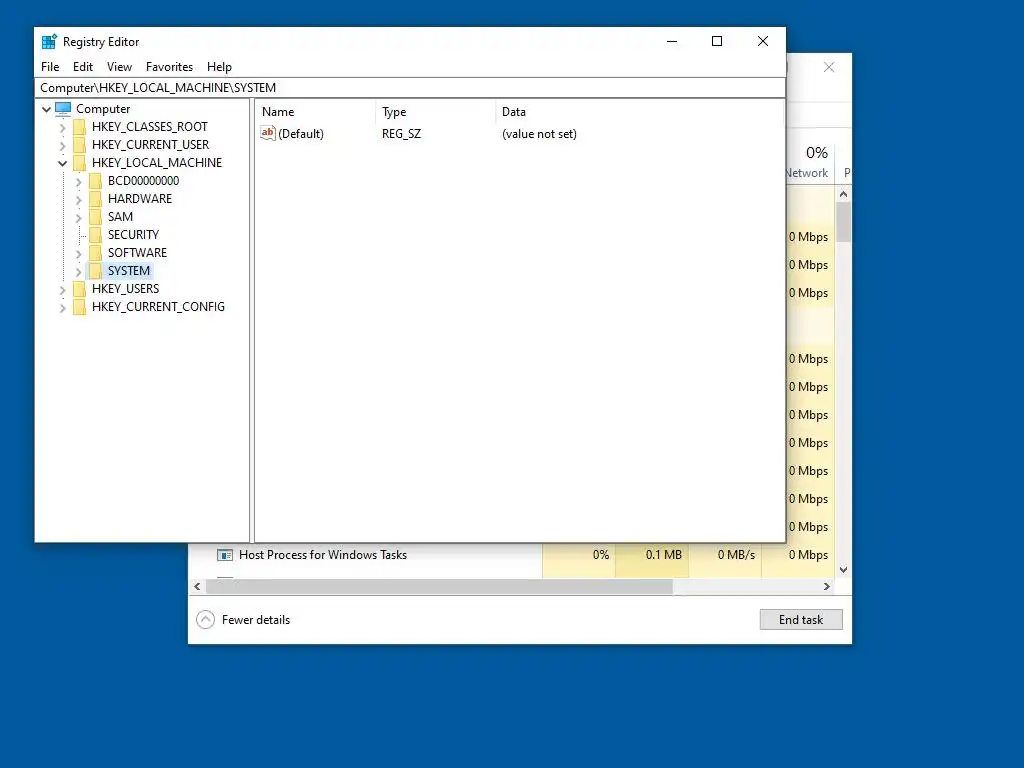Click the REG_SZ type cell
Image resolution: width=1024 pixels, height=768 pixels.
coord(402,134)
